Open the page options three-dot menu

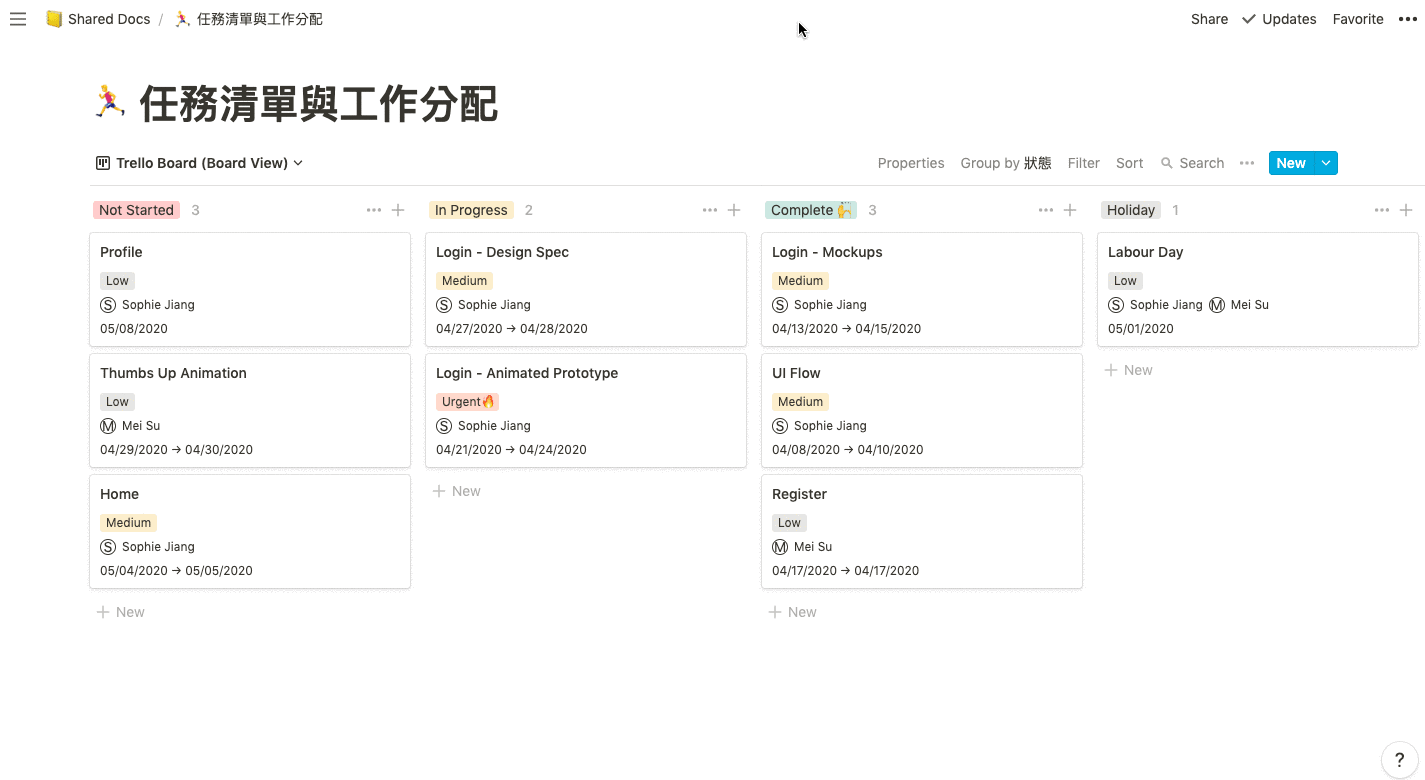pos(1407,19)
